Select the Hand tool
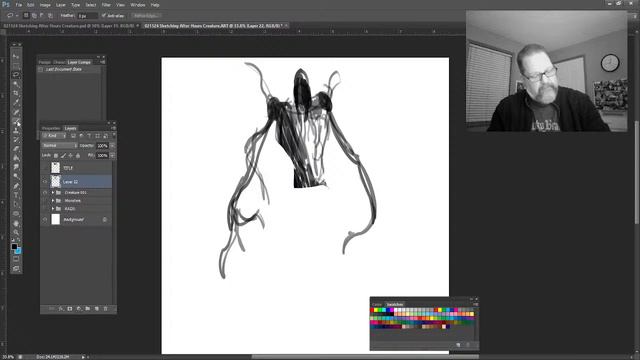 [16, 223]
